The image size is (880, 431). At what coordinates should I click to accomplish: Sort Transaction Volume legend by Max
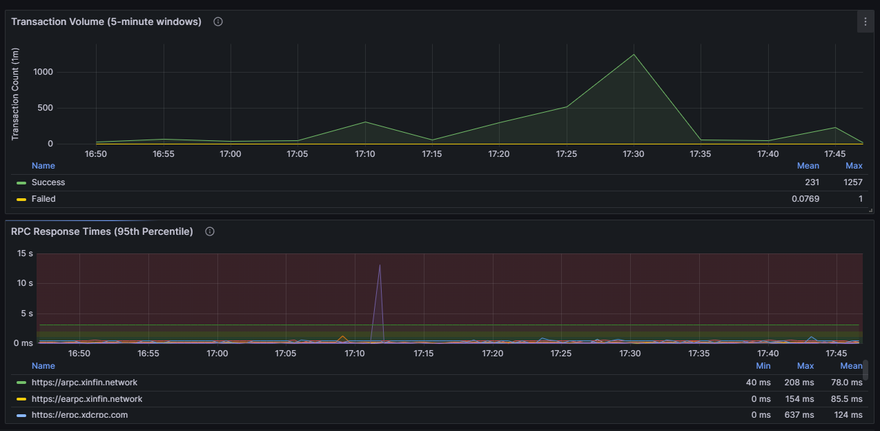coord(853,166)
